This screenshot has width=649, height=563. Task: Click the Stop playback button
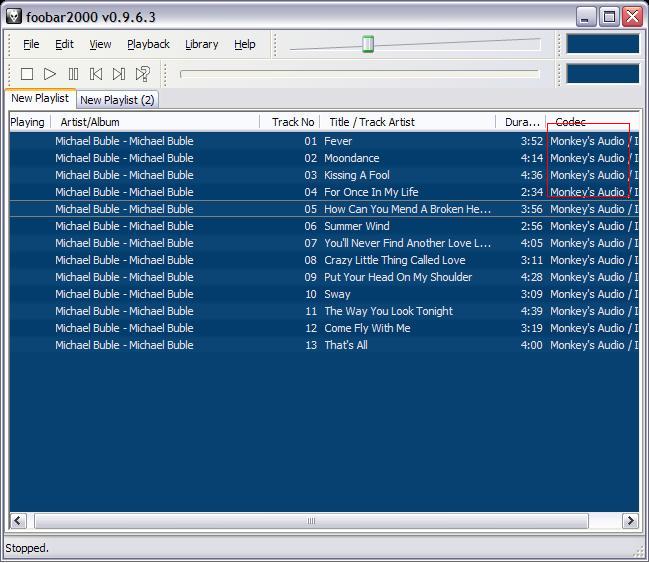click(27, 74)
